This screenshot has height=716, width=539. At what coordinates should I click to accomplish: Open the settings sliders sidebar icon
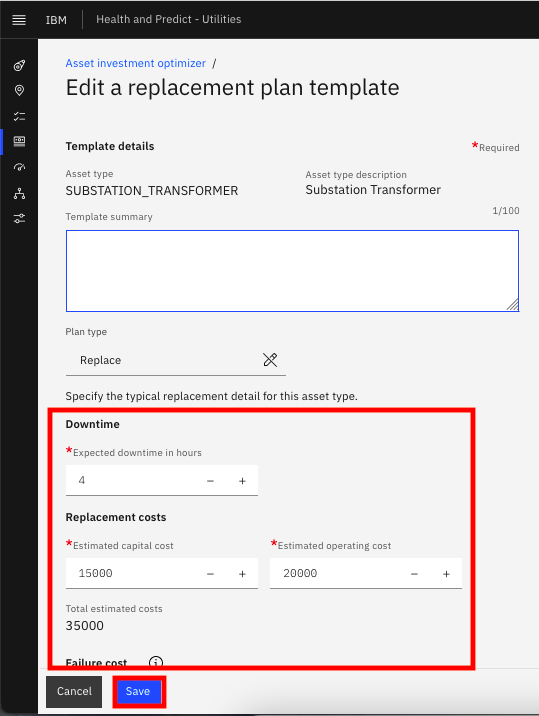pos(19,218)
